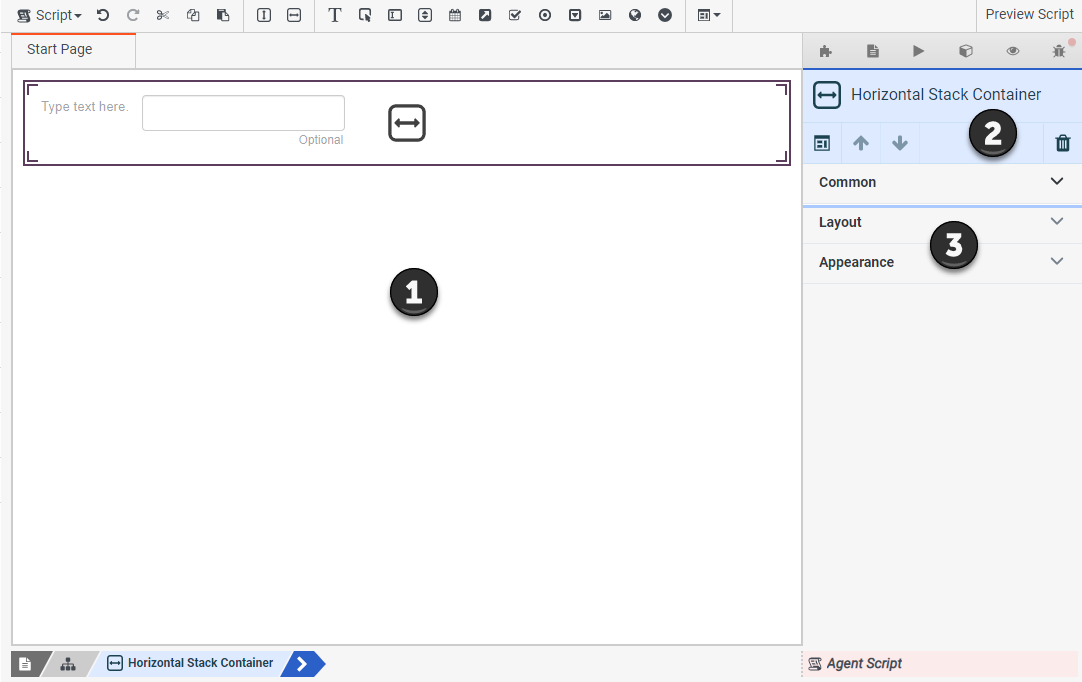Click the Preview Script button
Viewport: 1082px width, 682px height.
pos(1029,14)
